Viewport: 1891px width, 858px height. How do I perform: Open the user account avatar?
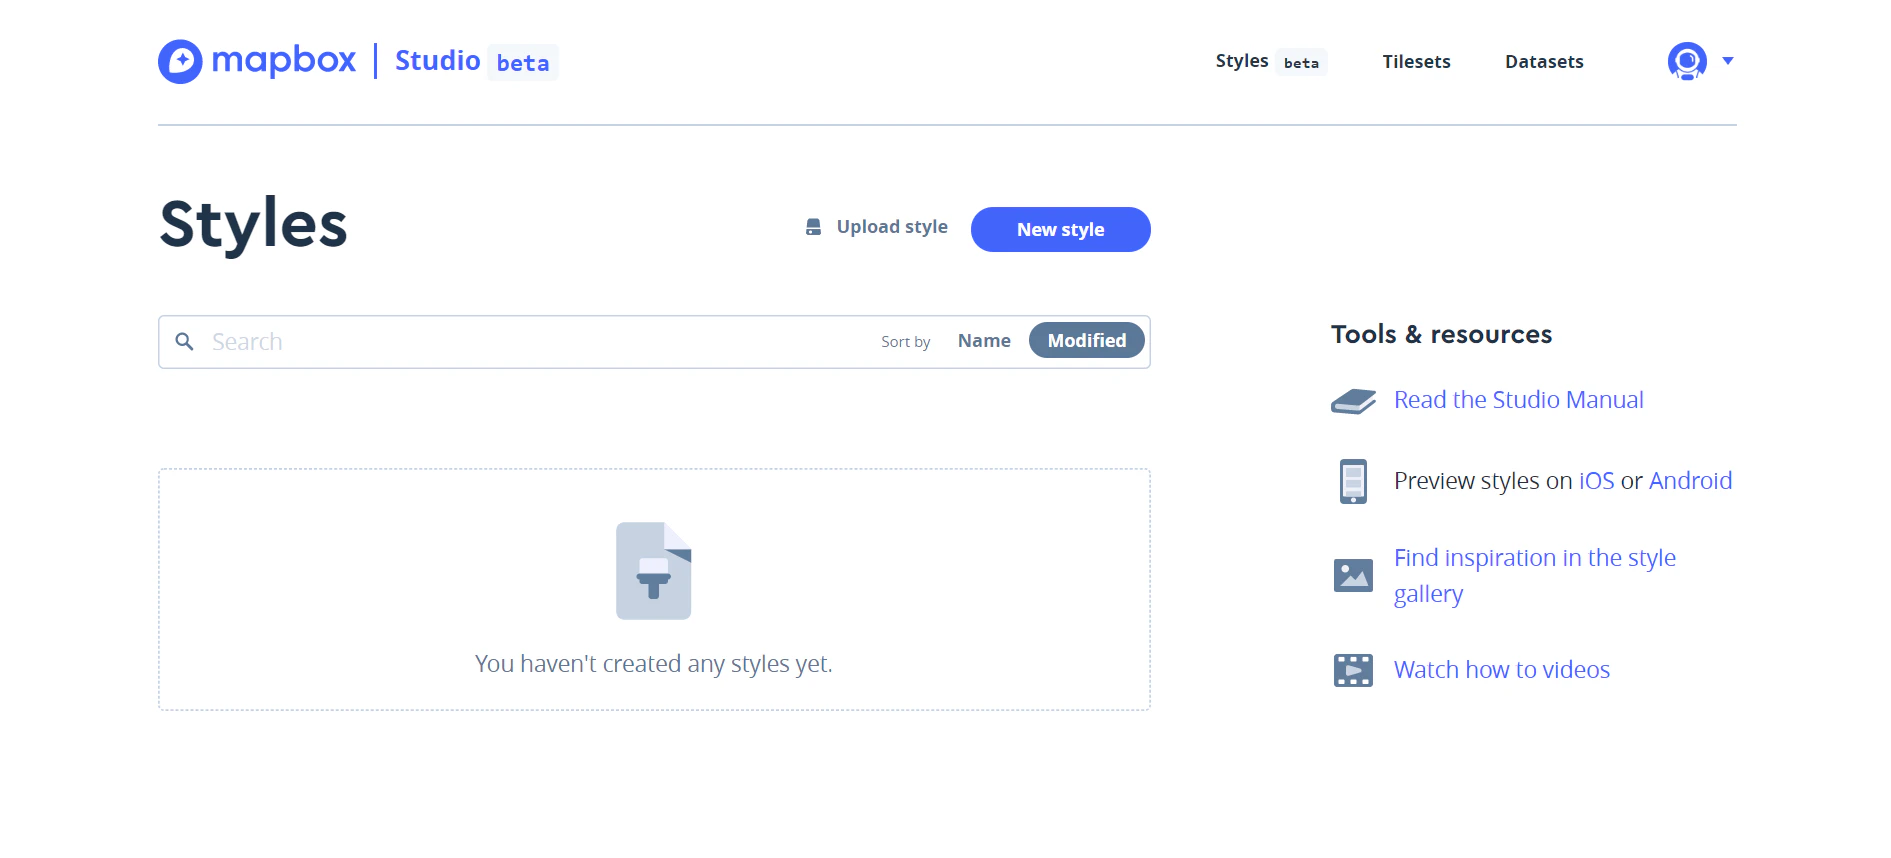point(1687,61)
